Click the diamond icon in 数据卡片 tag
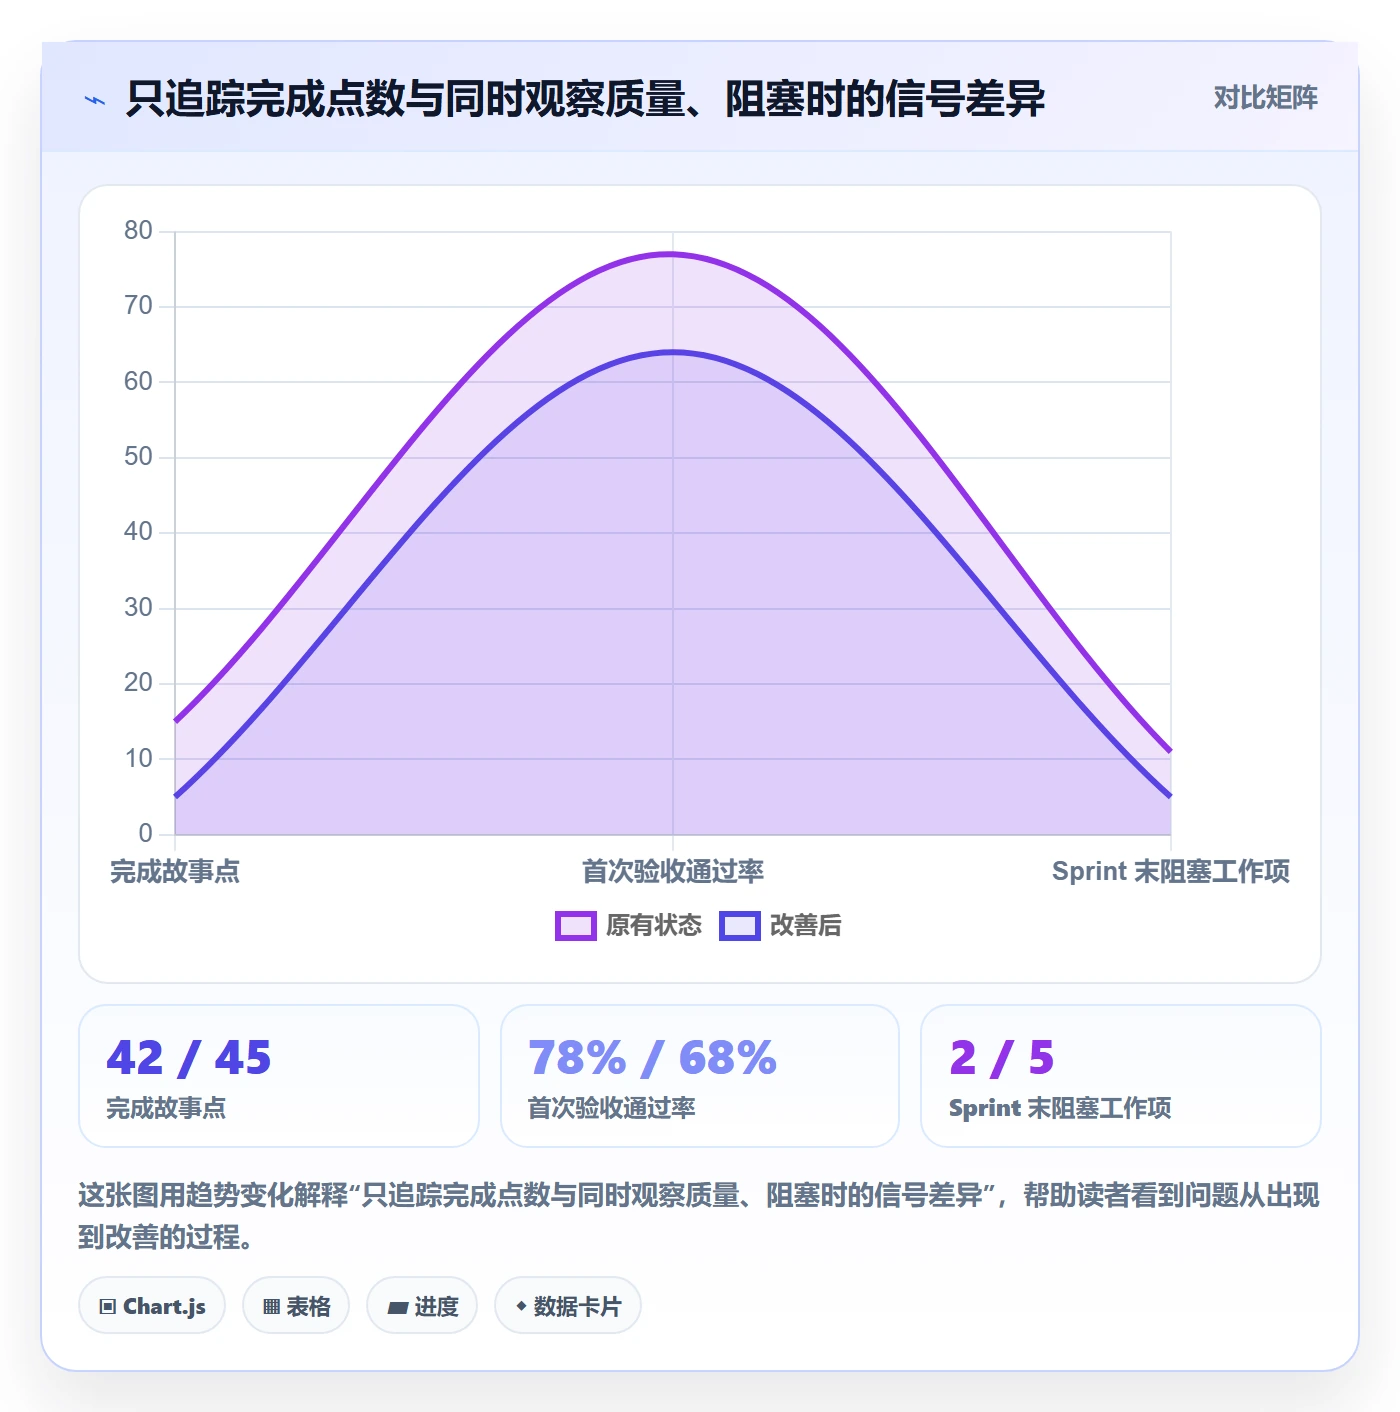Image resolution: width=1400 pixels, height=1412 pixels. click(521, 1306)
